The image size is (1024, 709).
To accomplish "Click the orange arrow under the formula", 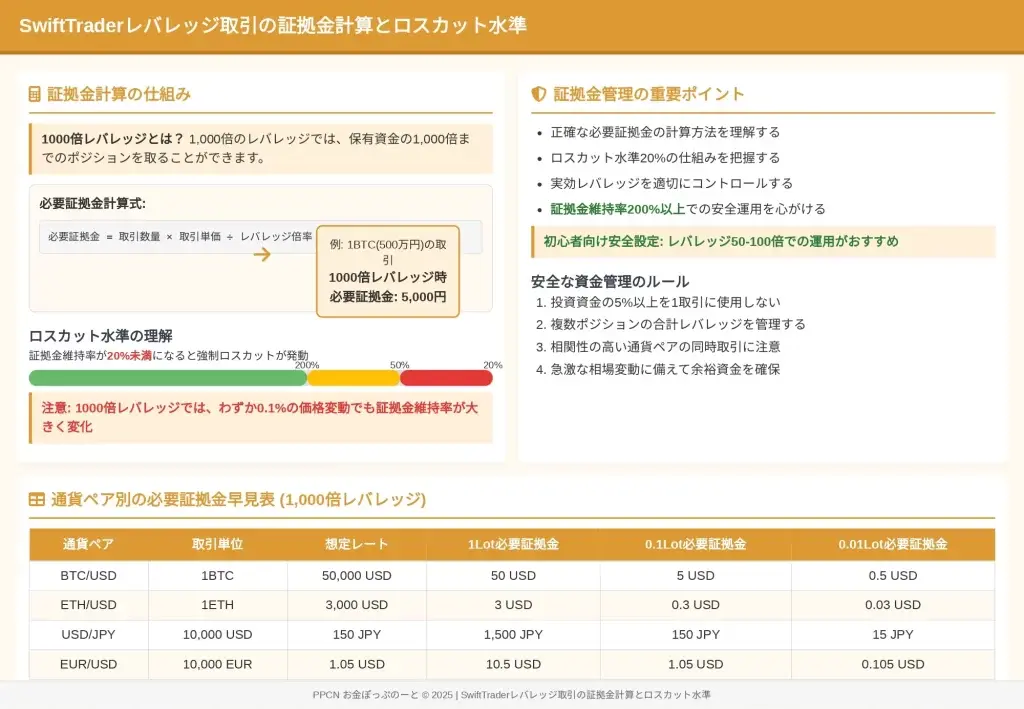I will (x=262, y=255).
